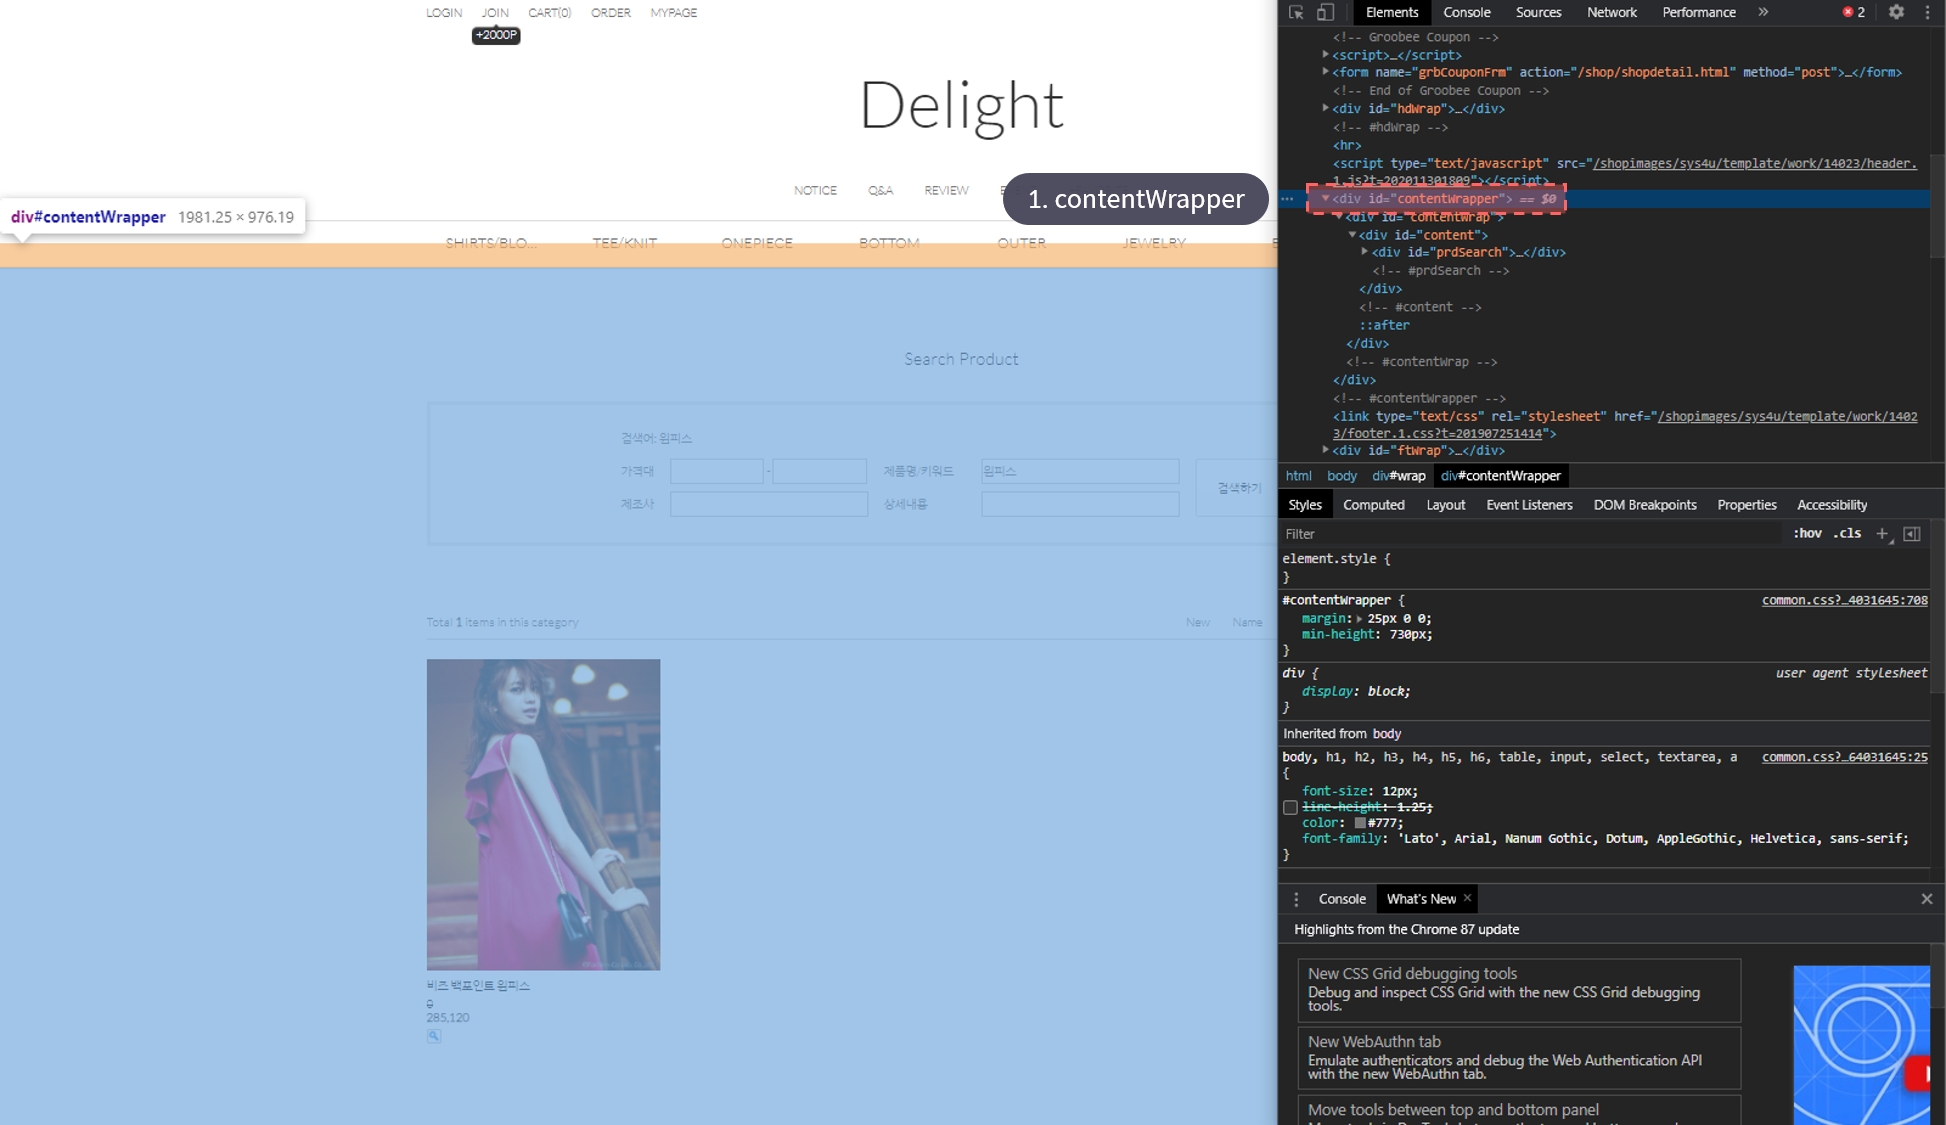The height and width of the screenshot is (1125, 1946).
Task: Toggle the device toolbar icon
Action: [x=1325, y=12]
